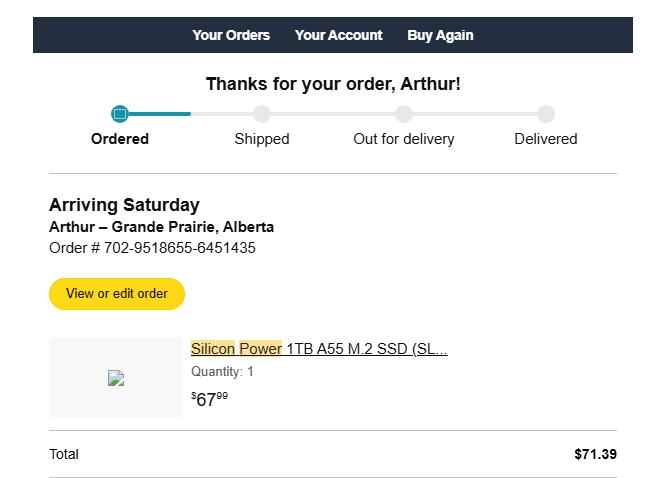
Task: Click the bold Ordered status label
Action: click(120, 139)
